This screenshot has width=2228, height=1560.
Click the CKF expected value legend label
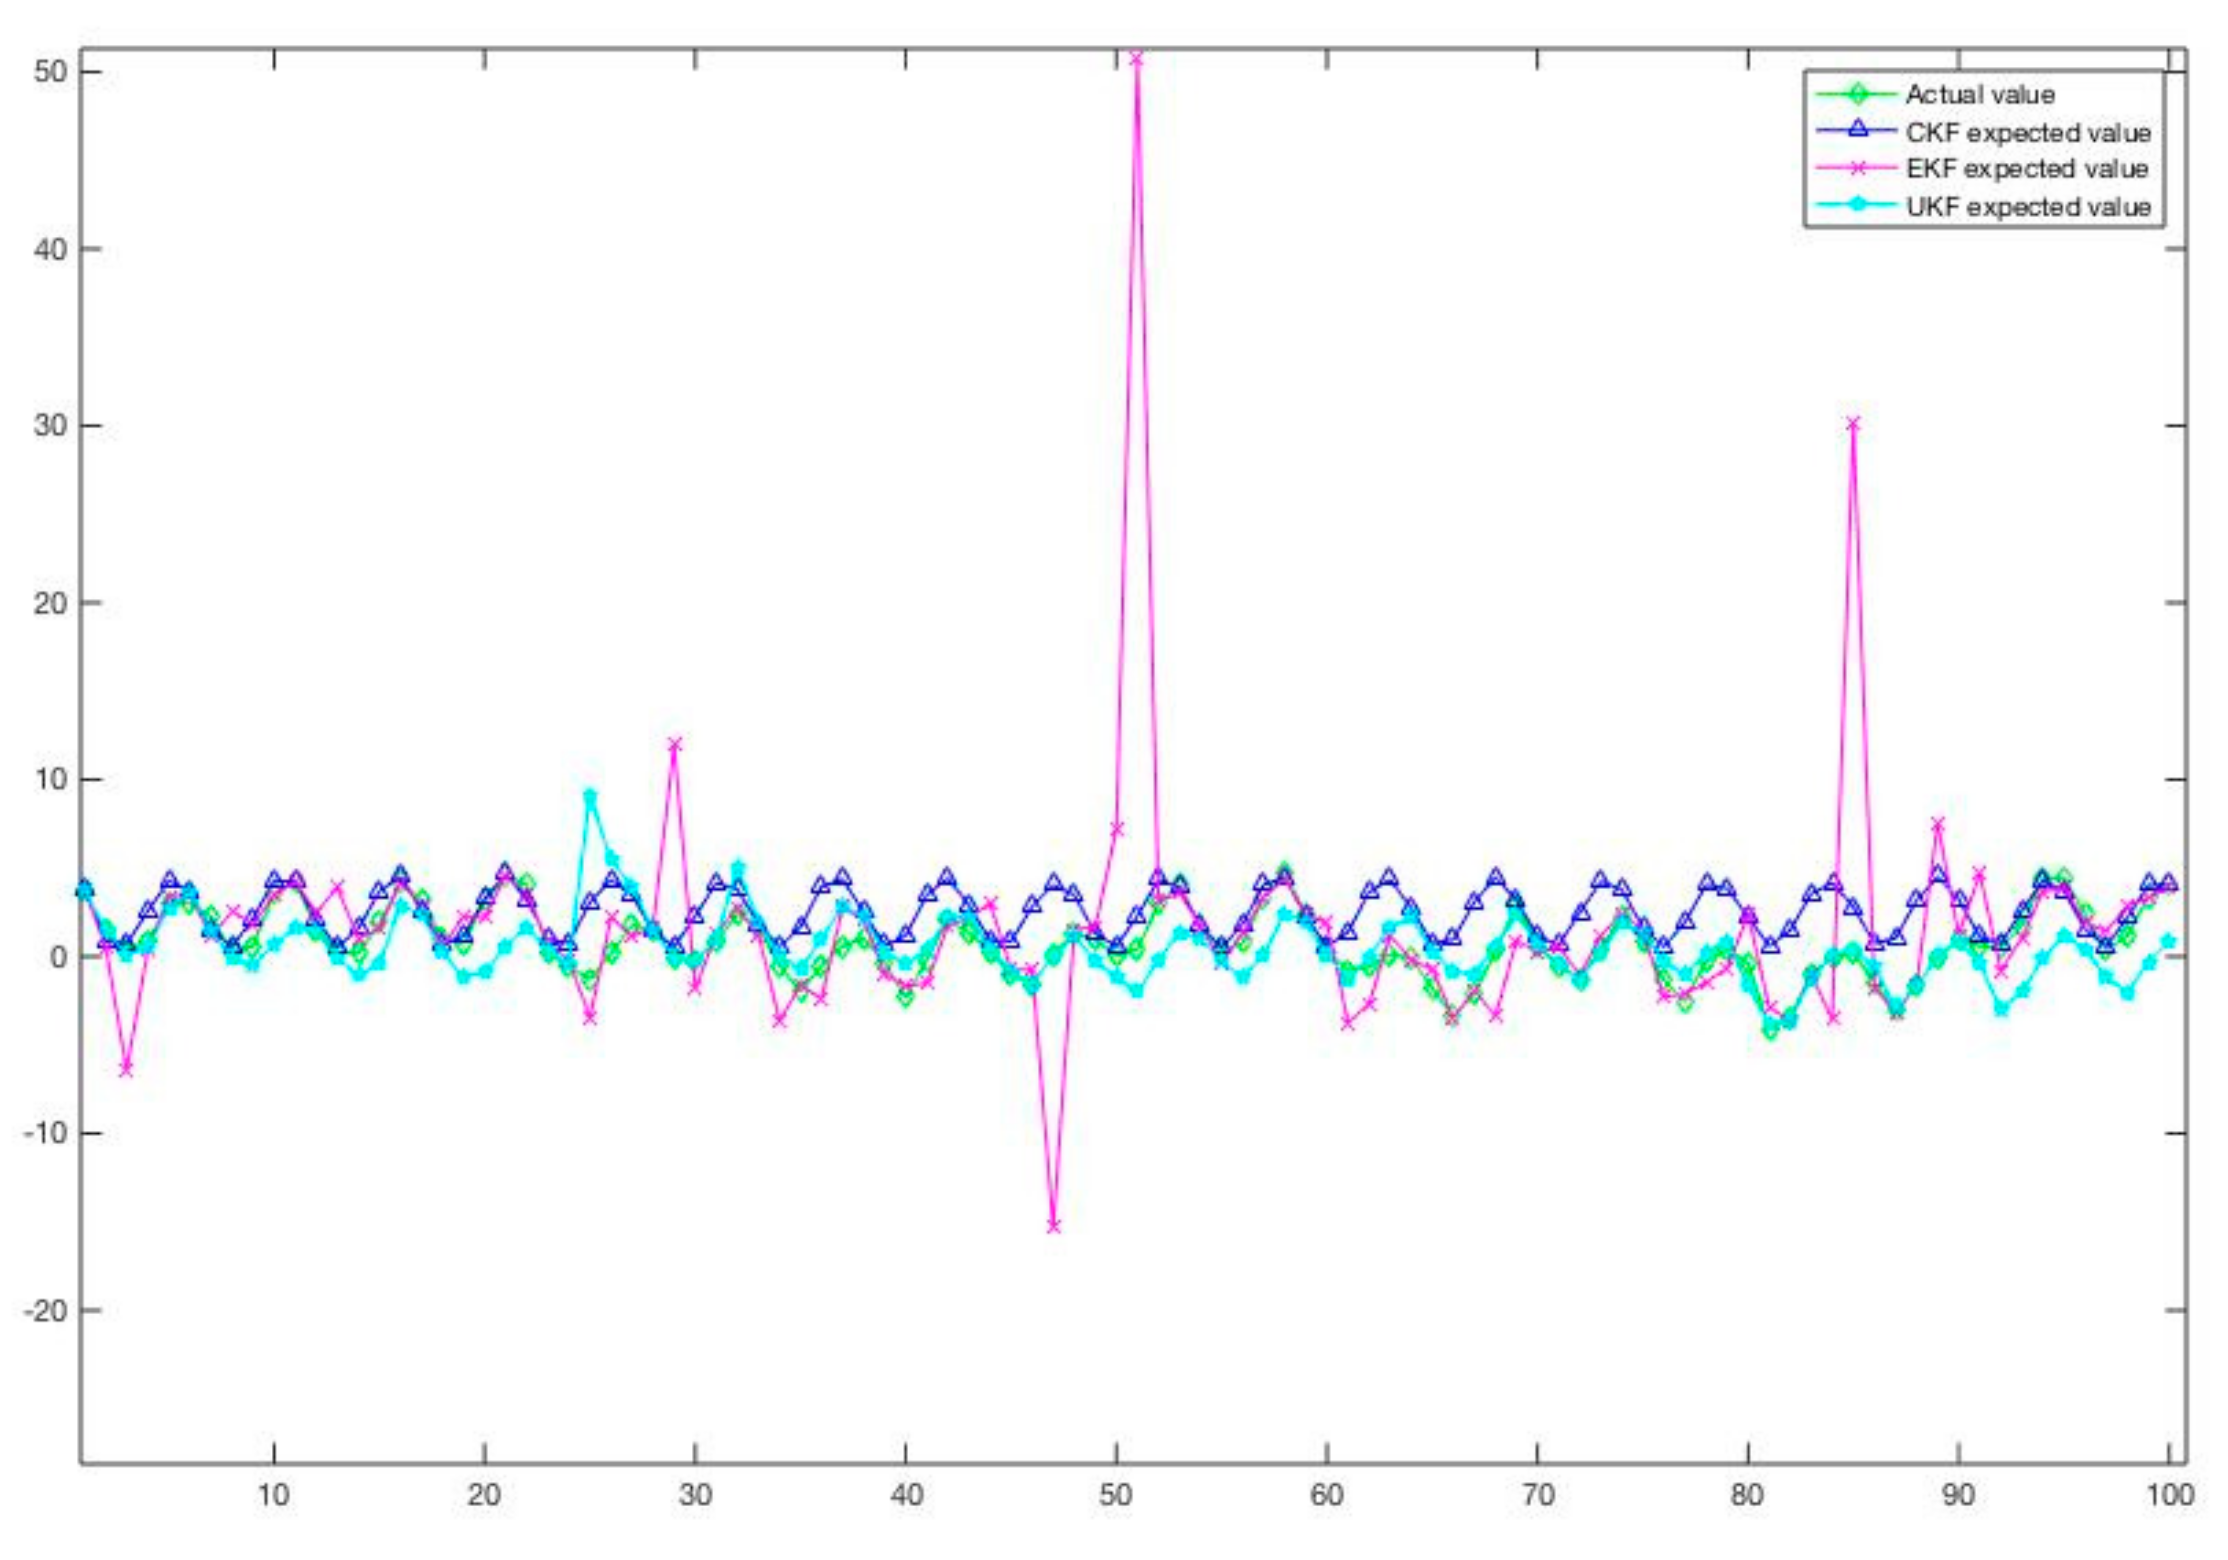point(2027,132)
